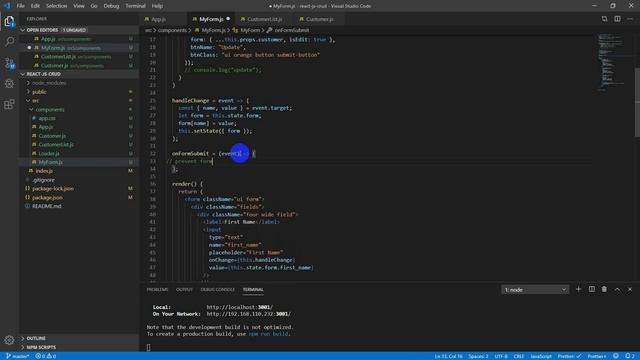The image size is (640, 360).
Task: Close the terminal panel
Action: click(x=630, y=289)
